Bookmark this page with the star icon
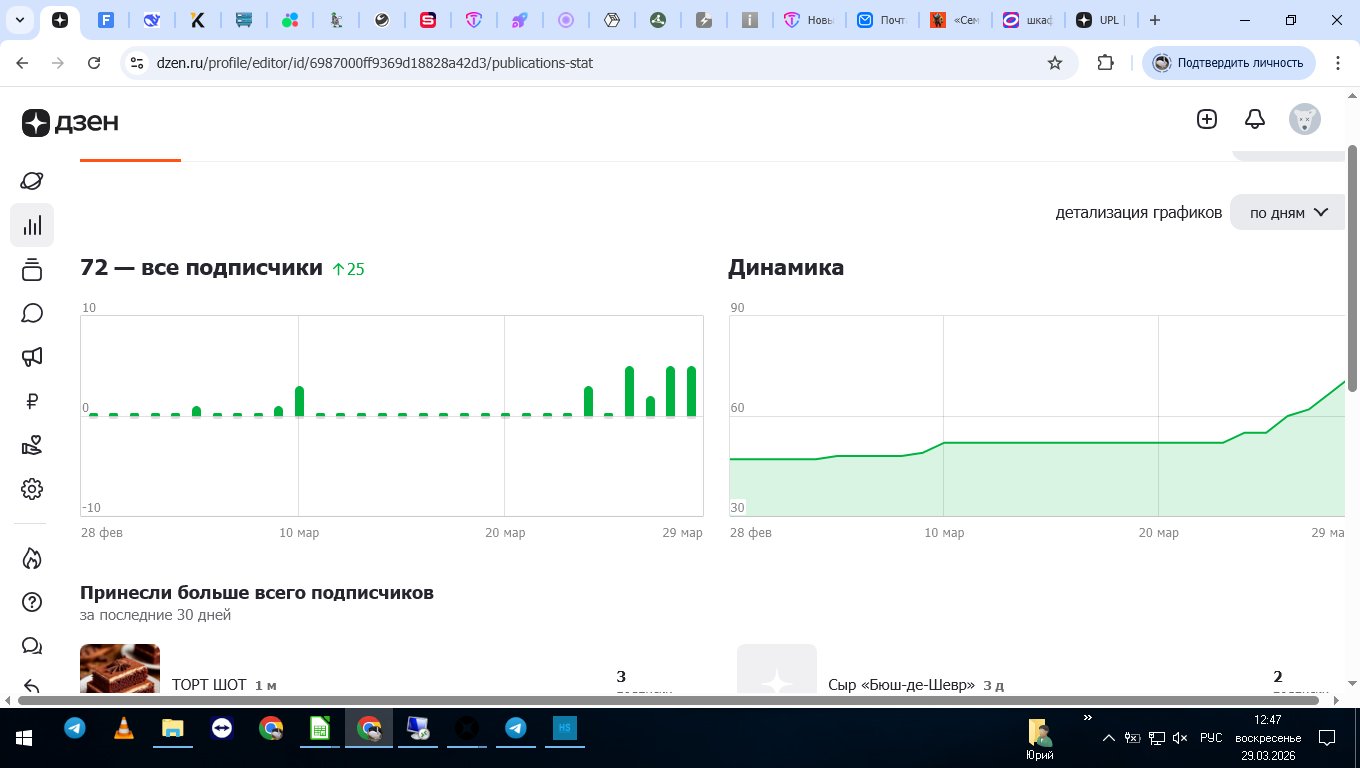The image size is (1360, 768). [1055, 63]
